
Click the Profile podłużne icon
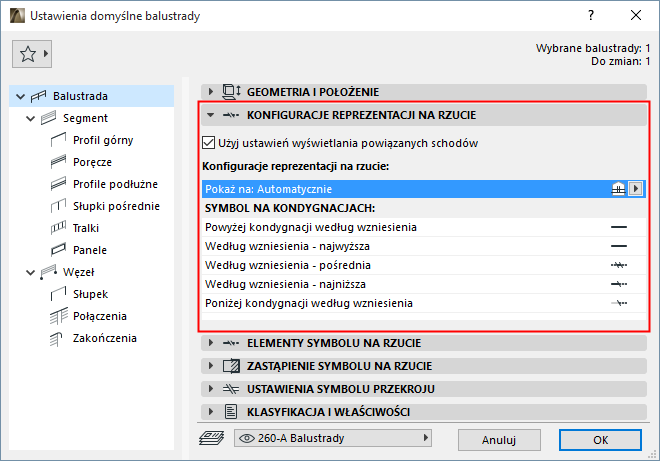59,184
